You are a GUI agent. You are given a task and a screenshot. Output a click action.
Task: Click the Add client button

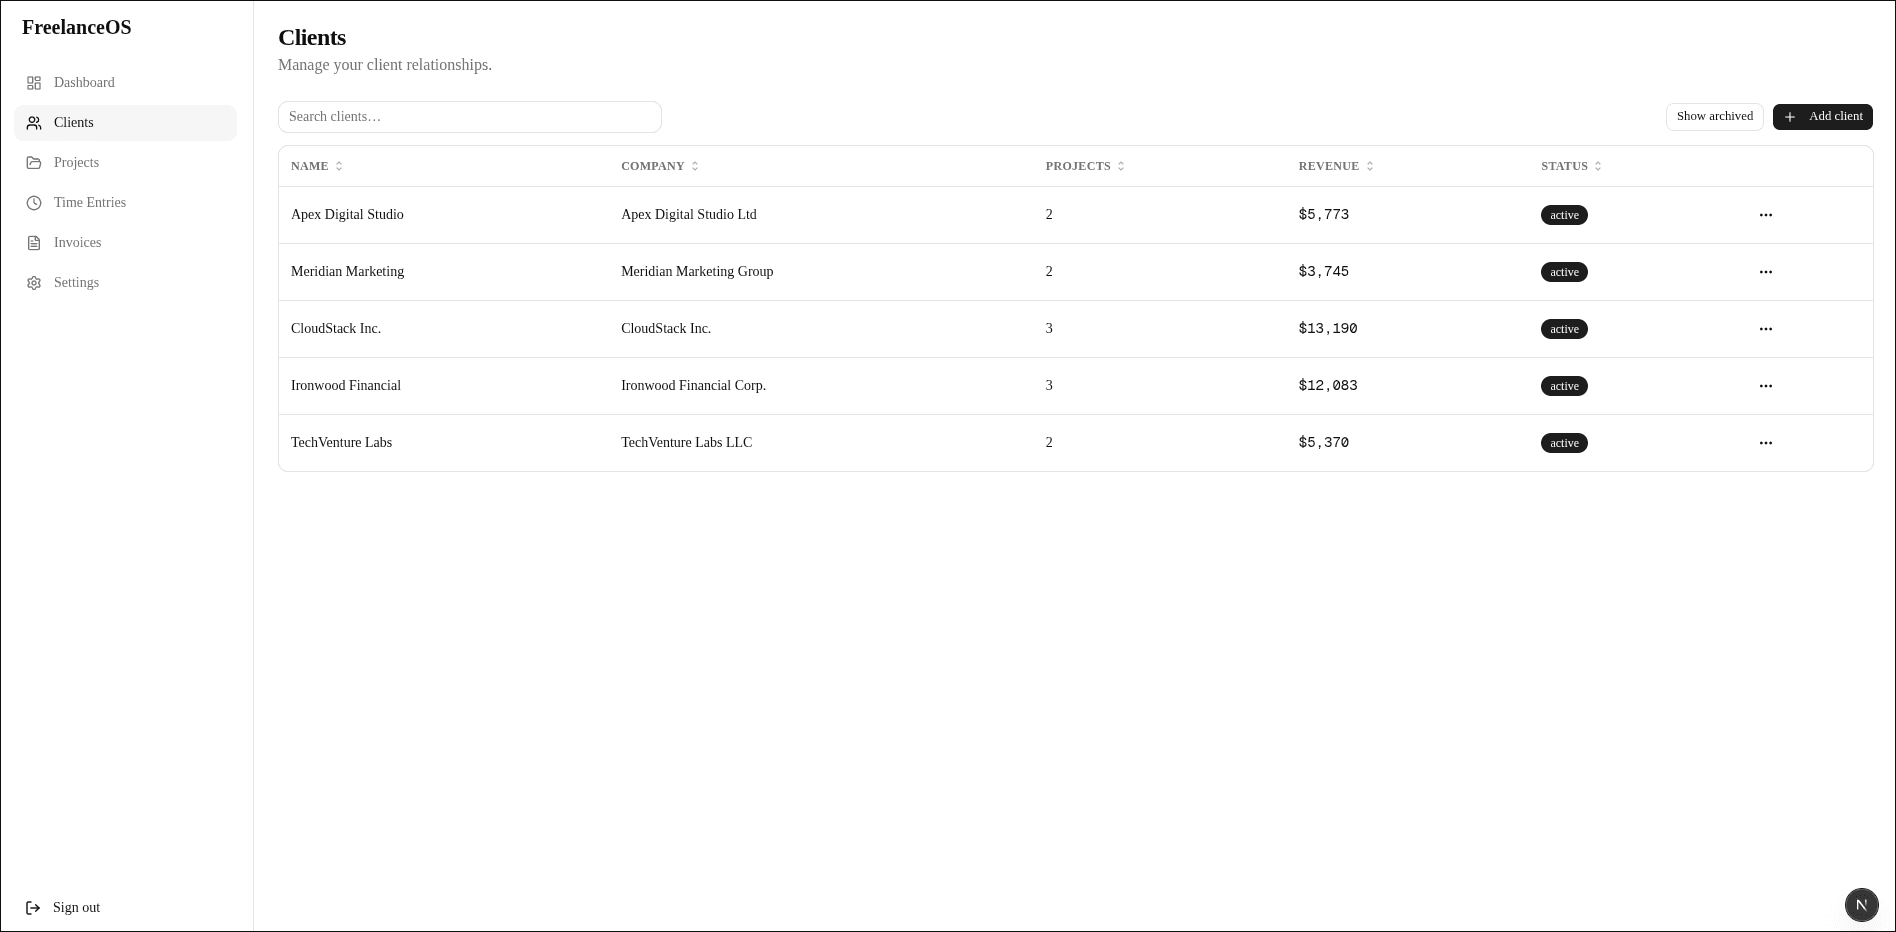point(1822,117)
